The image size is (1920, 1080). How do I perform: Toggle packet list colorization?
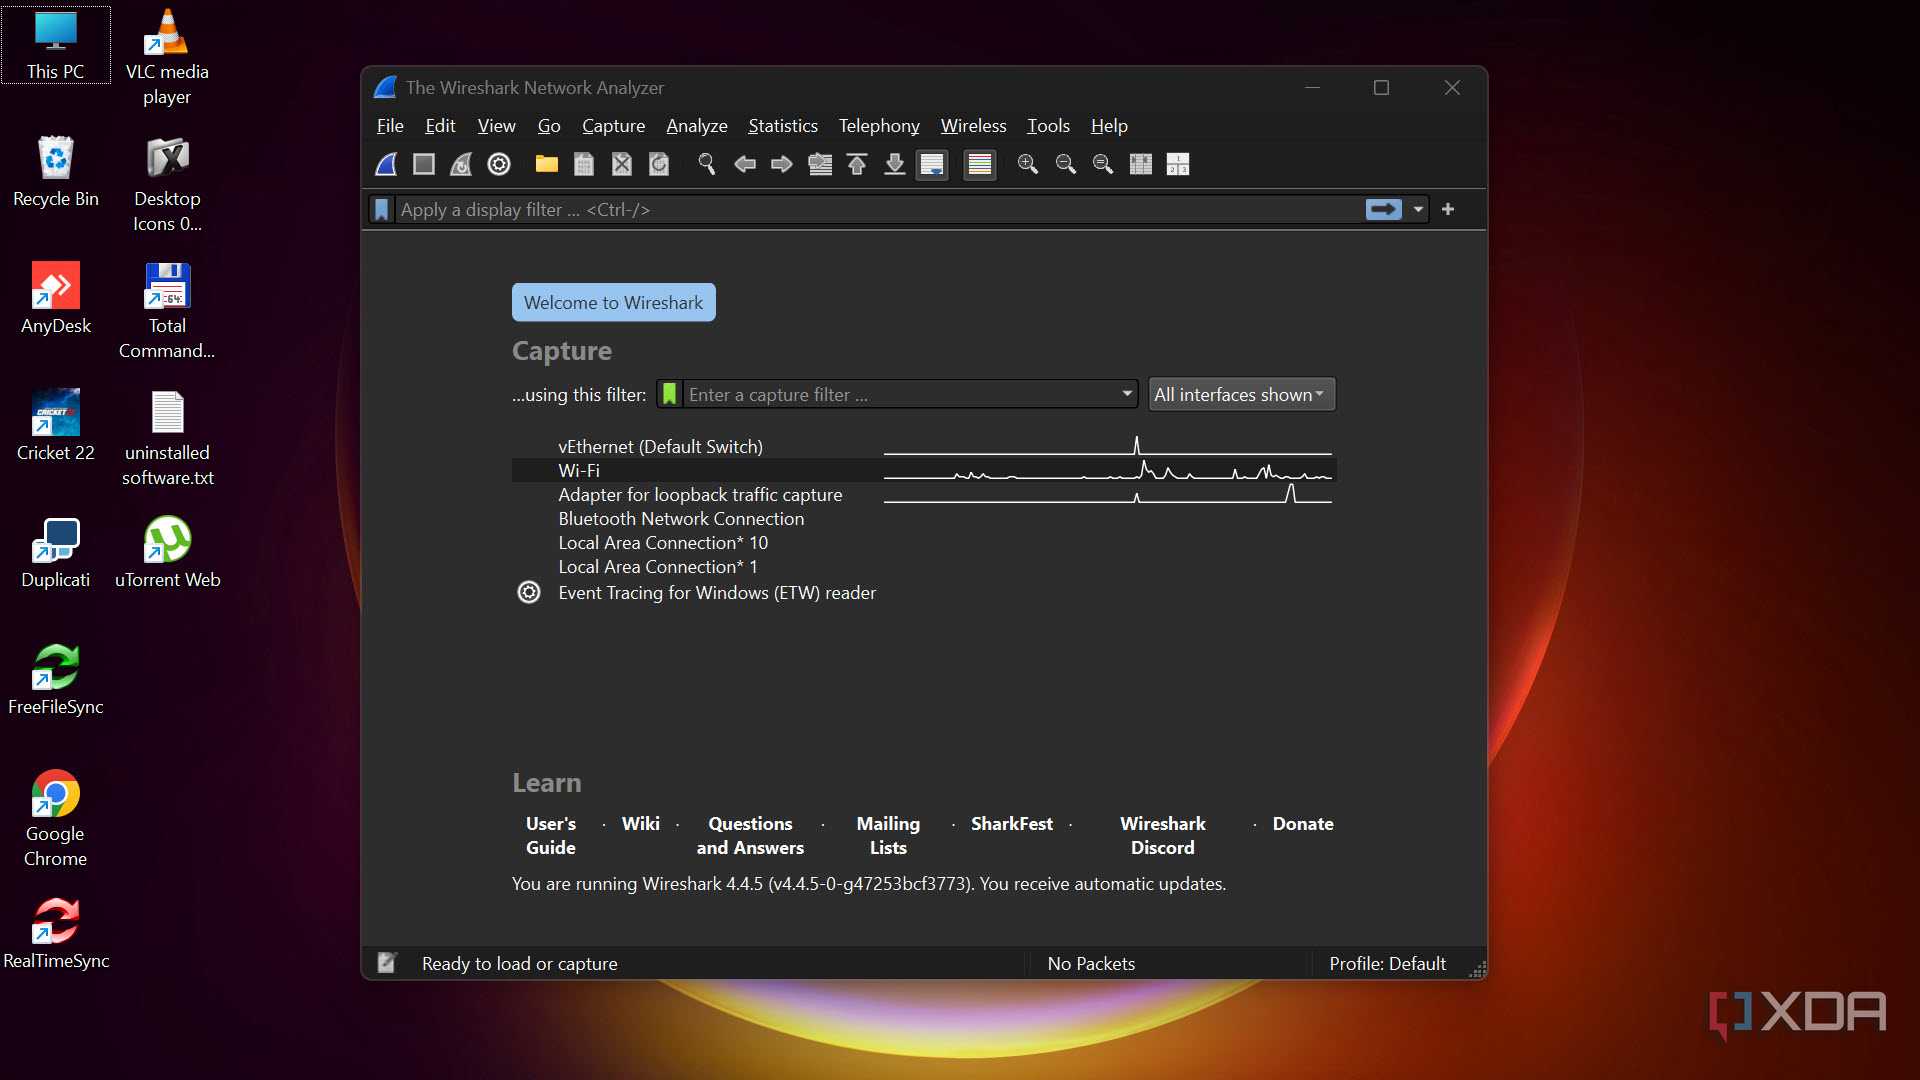(x=980, y=164)
